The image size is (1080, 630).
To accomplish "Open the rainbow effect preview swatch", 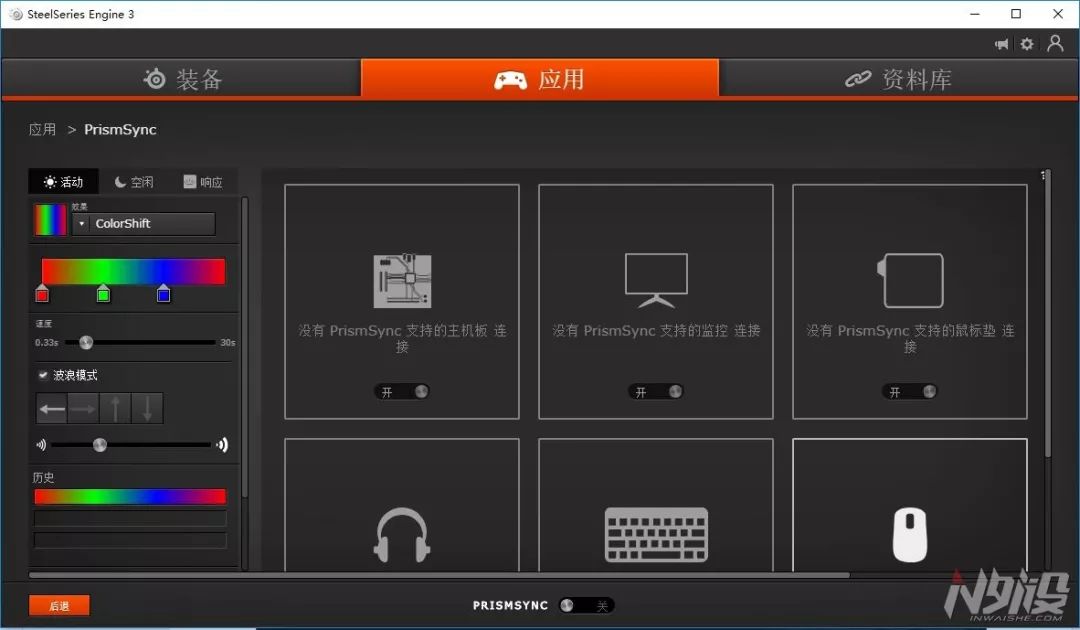I will (x=50, y=220).
